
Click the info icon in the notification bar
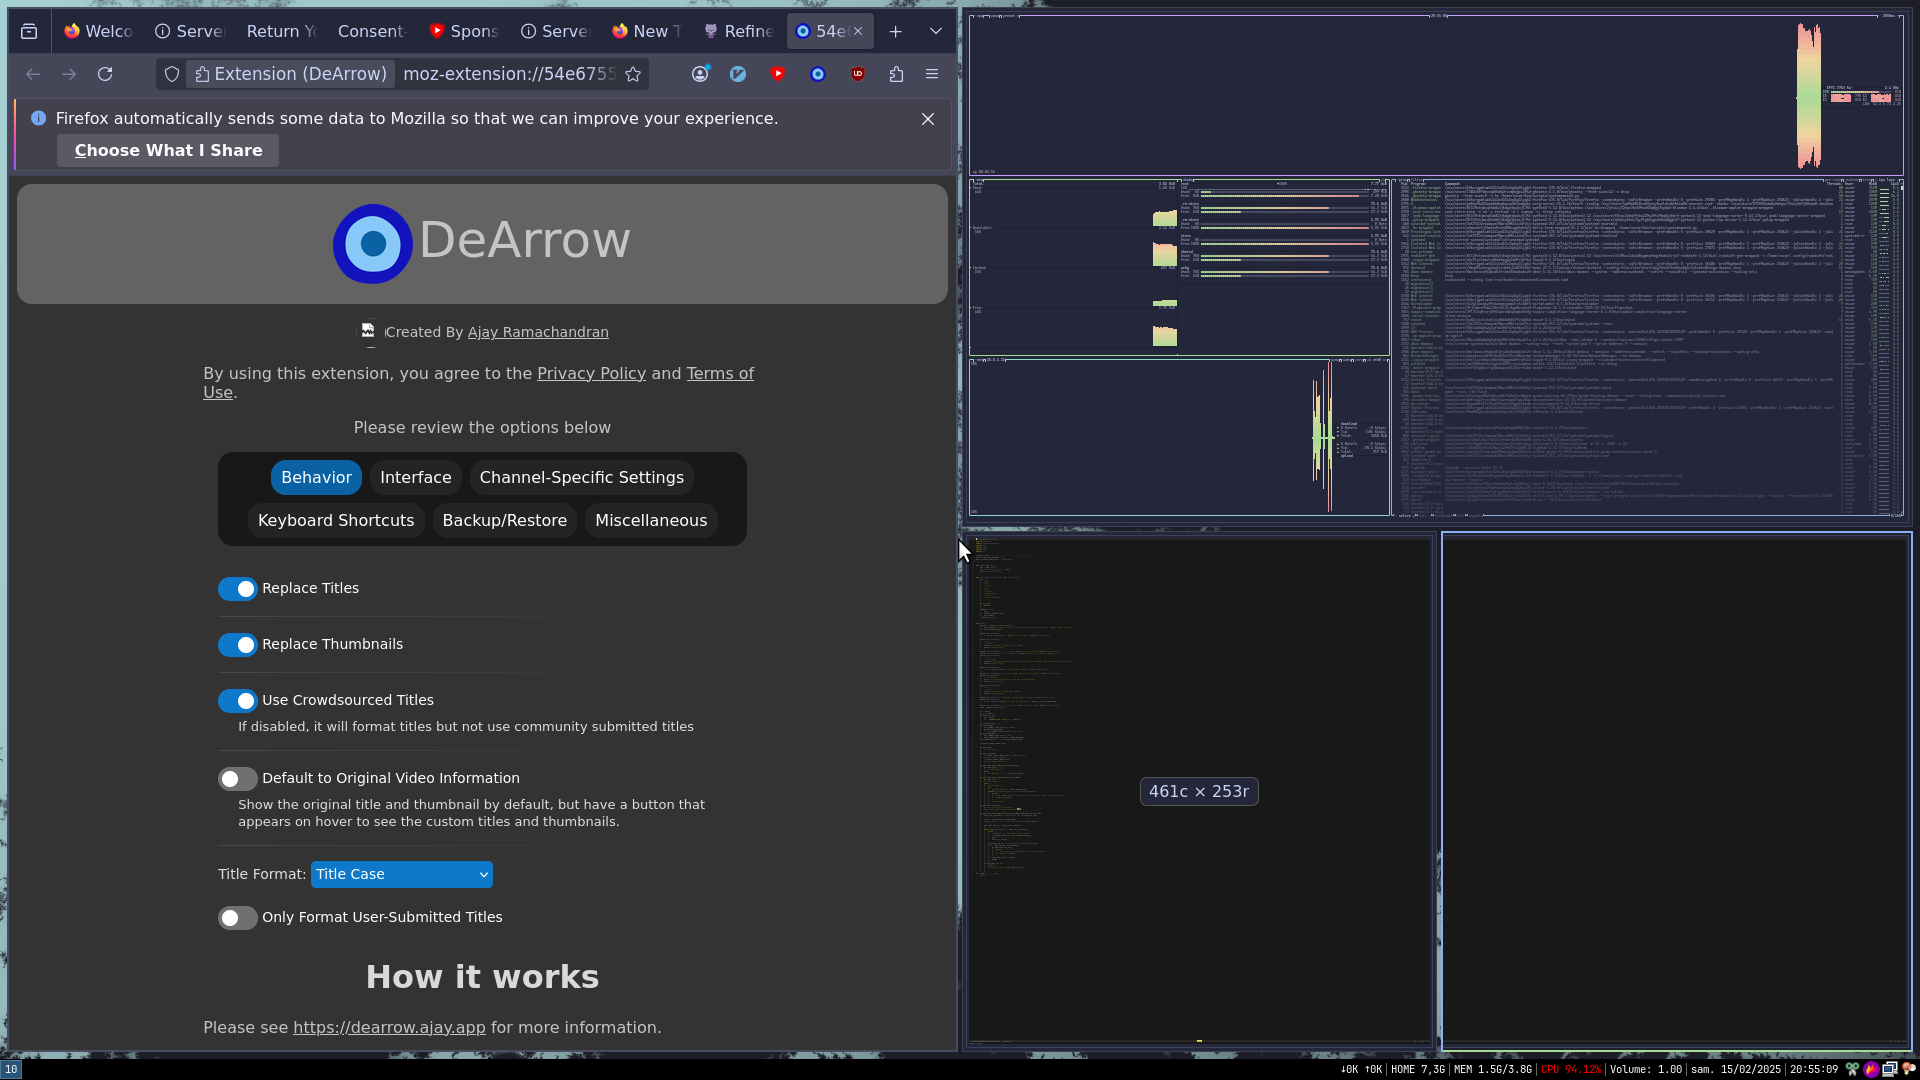(38, 118)
